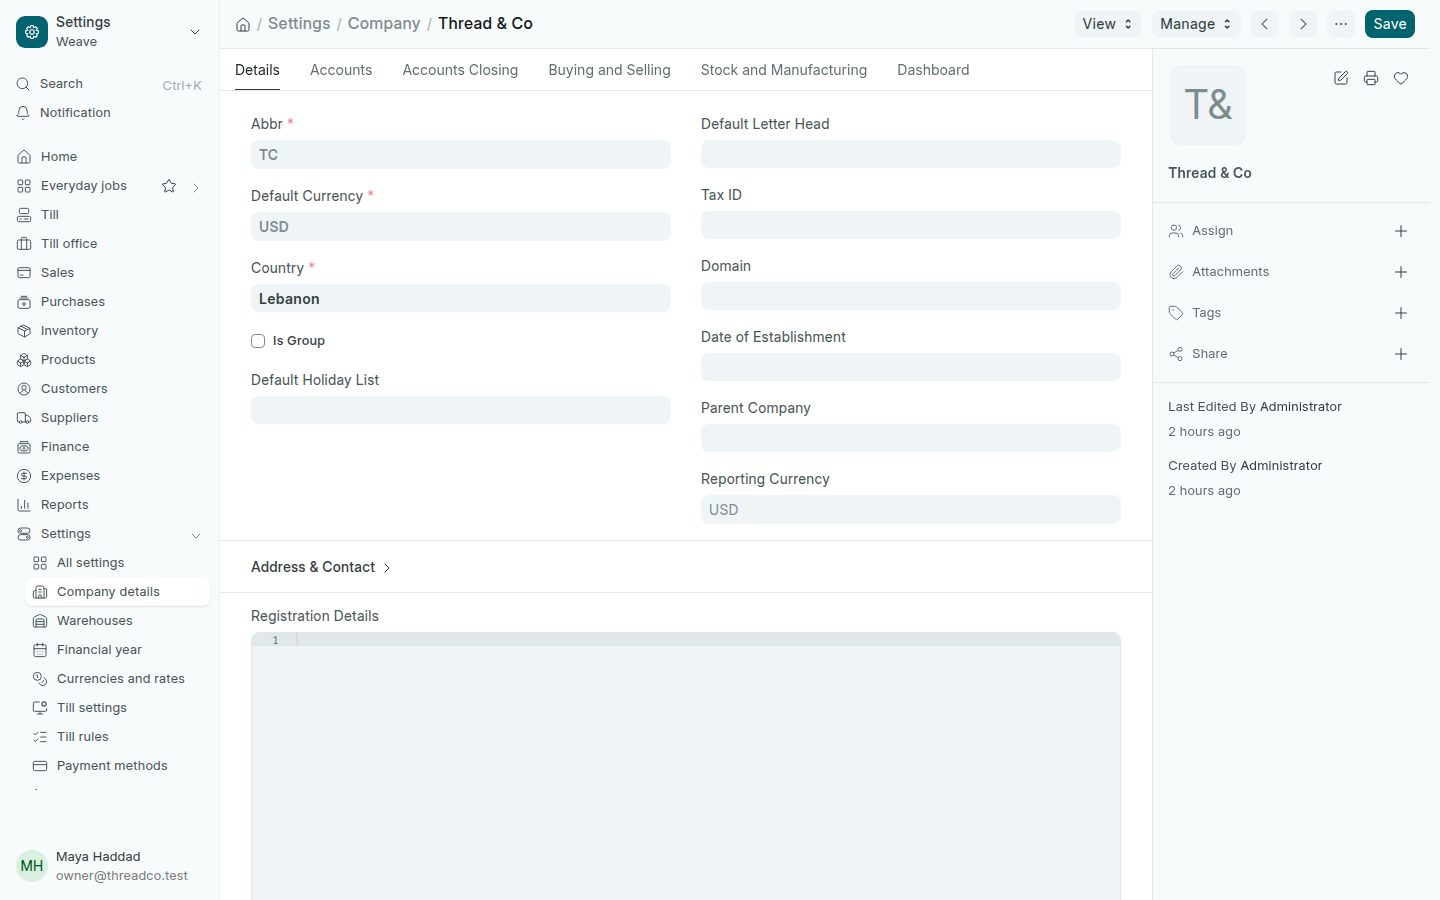Open the View dropdown
This screenshot has height=900, width=1440.
(x=1108, y=24)
